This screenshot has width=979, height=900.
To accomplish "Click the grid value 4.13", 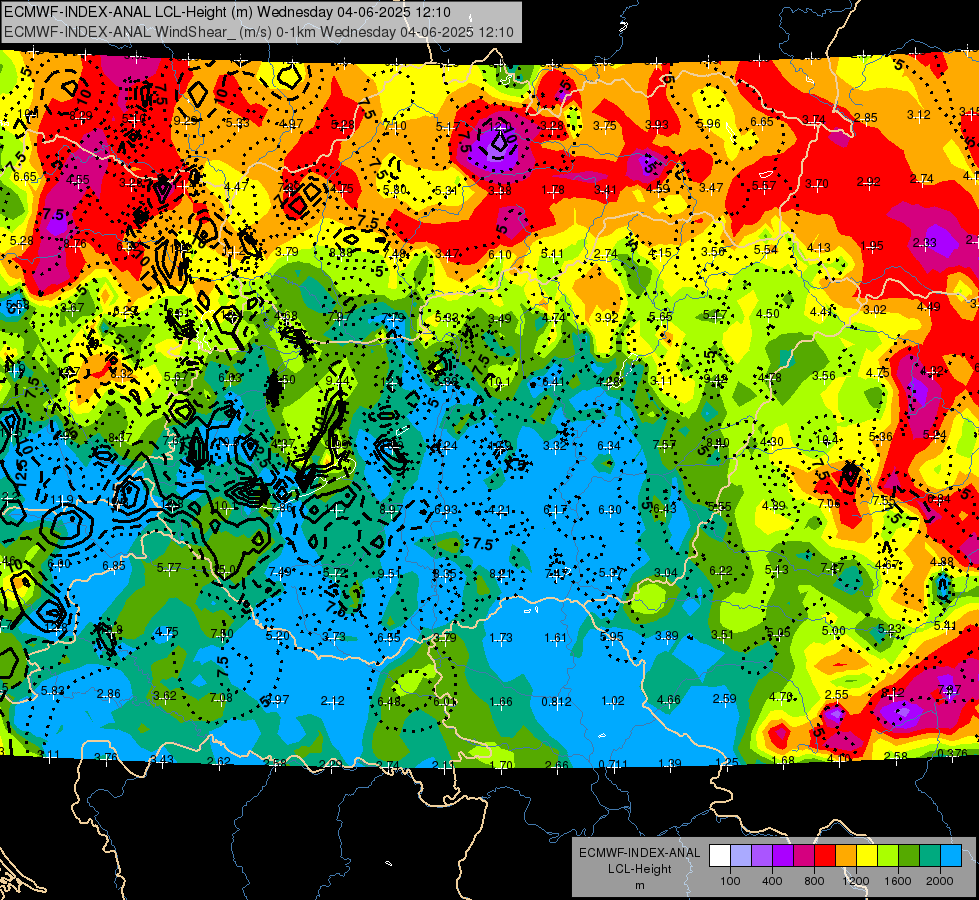I will [818, 247].
